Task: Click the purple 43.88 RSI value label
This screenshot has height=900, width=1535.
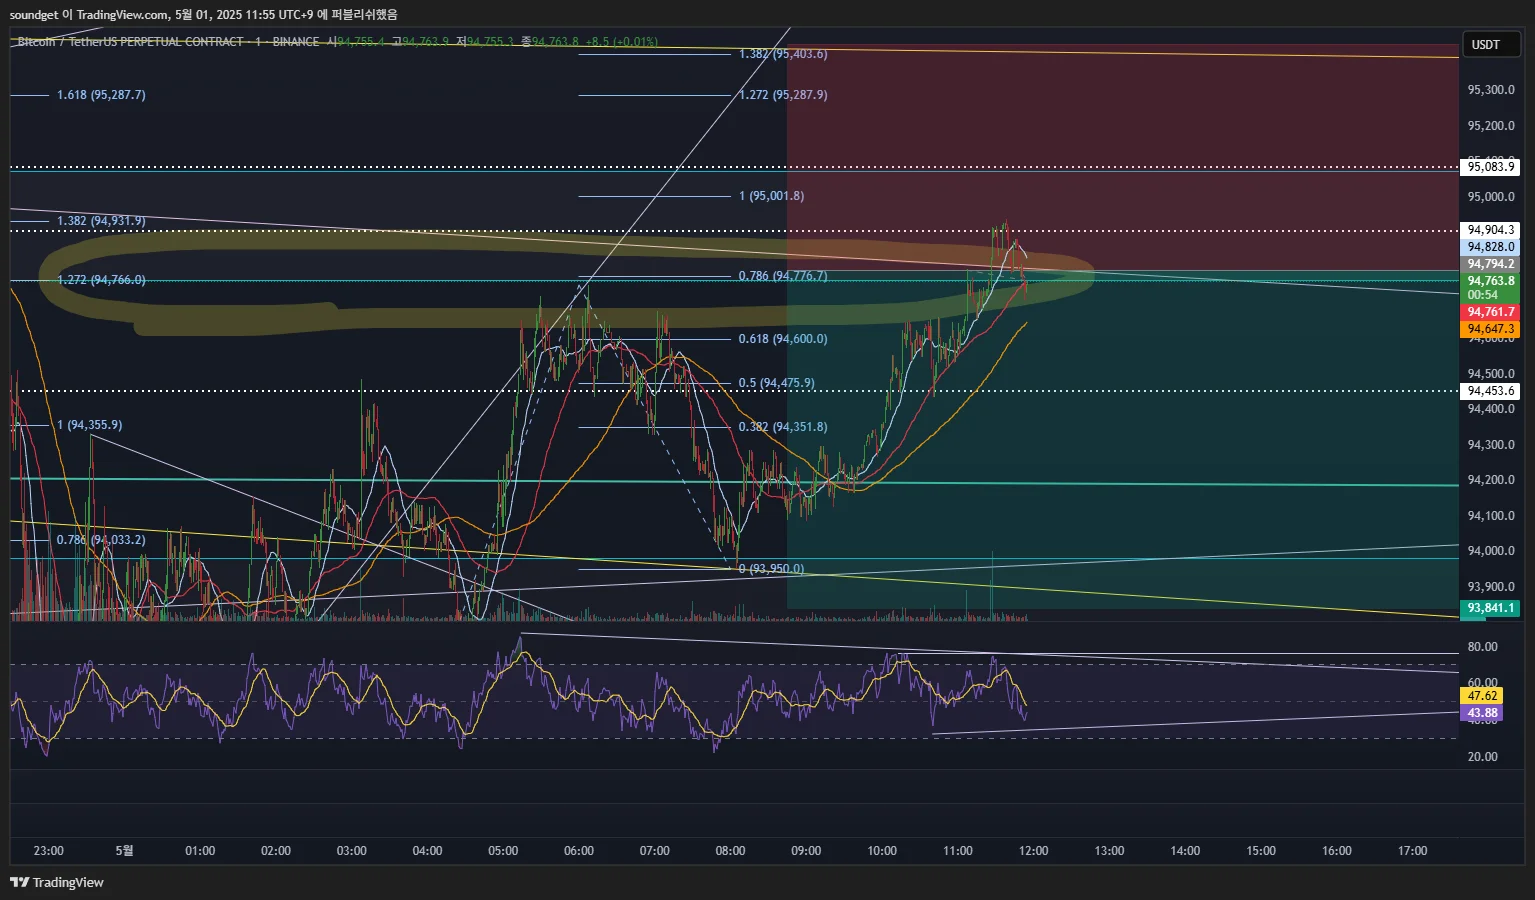Action: [x=1482, y=714]
